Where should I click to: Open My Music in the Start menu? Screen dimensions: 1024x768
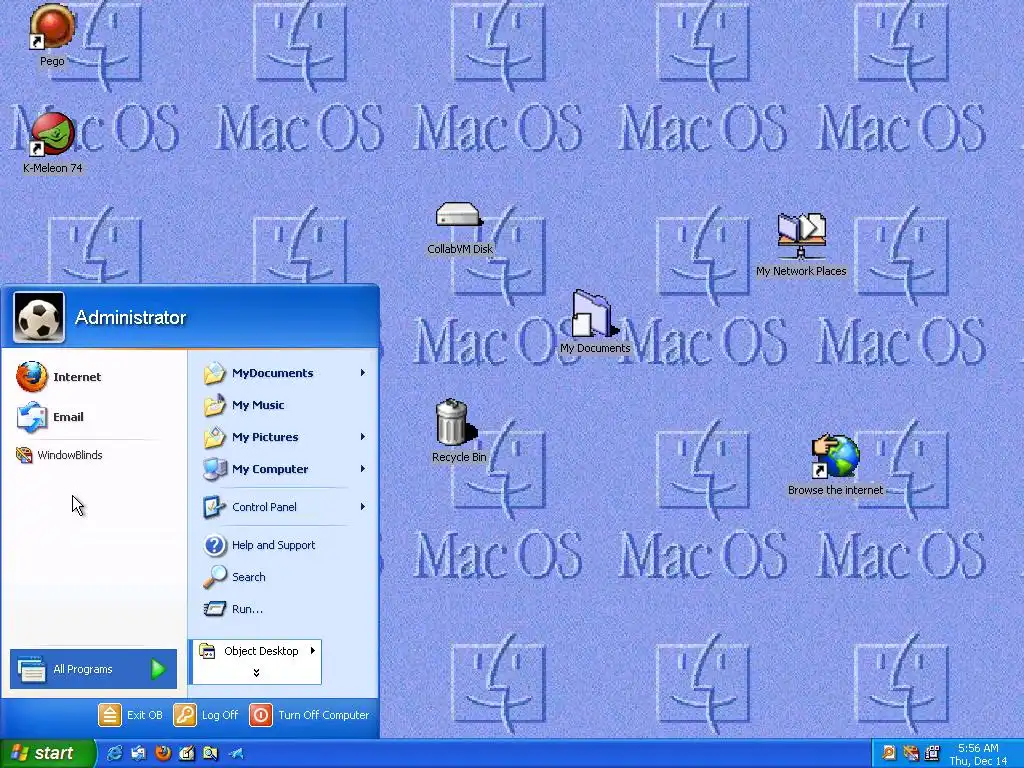tap(283, 405)
